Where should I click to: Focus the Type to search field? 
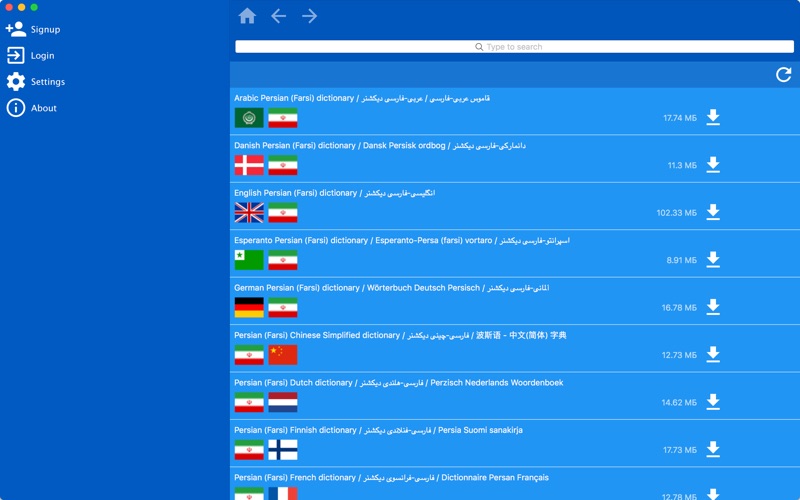pos(514,47)
